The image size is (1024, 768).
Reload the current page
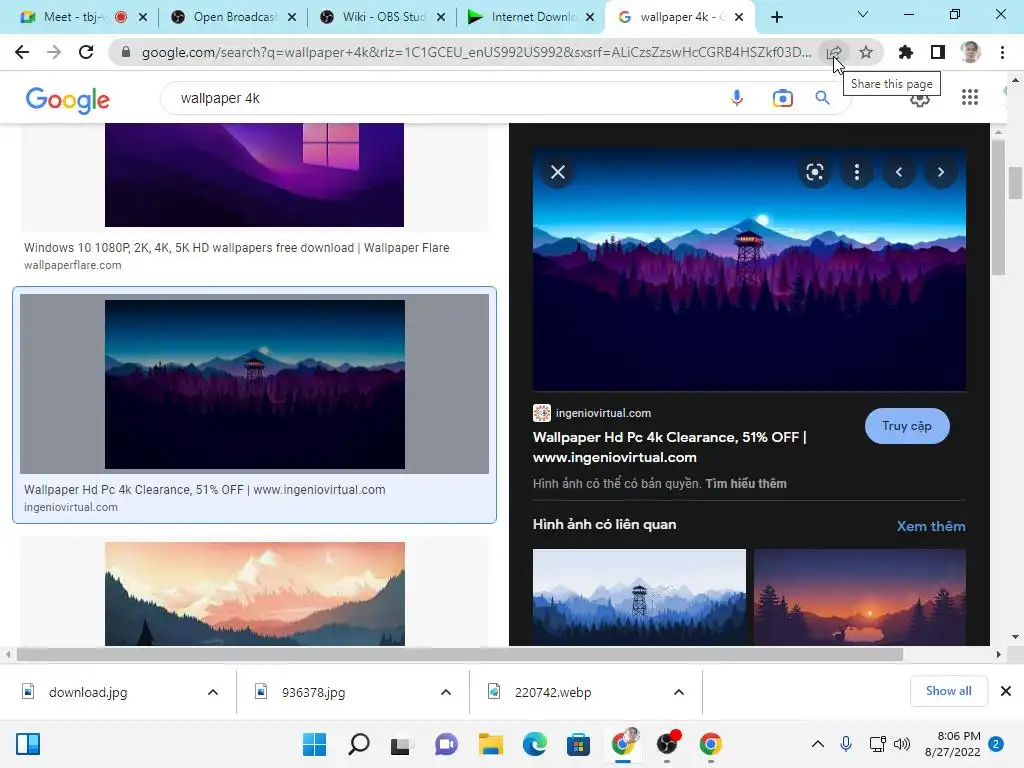click(x=86, y=52)
